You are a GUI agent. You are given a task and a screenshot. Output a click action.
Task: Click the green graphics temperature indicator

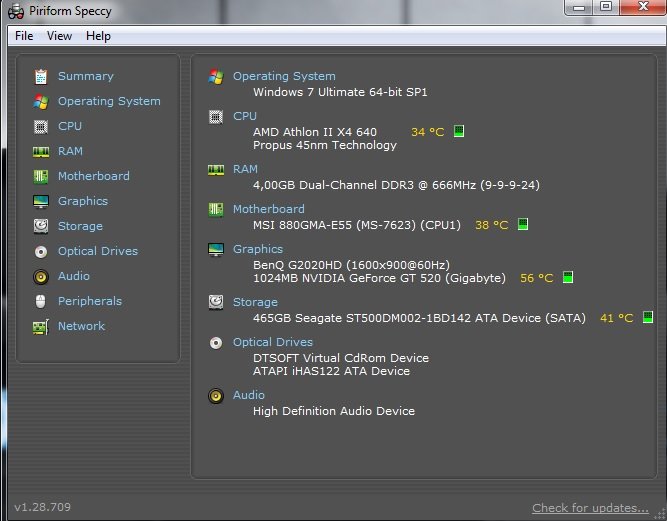click(x=568, y=278)
